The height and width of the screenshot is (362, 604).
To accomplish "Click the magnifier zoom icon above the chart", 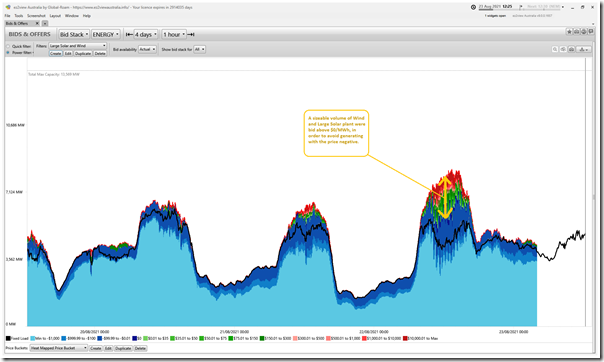I will (555, 49).
